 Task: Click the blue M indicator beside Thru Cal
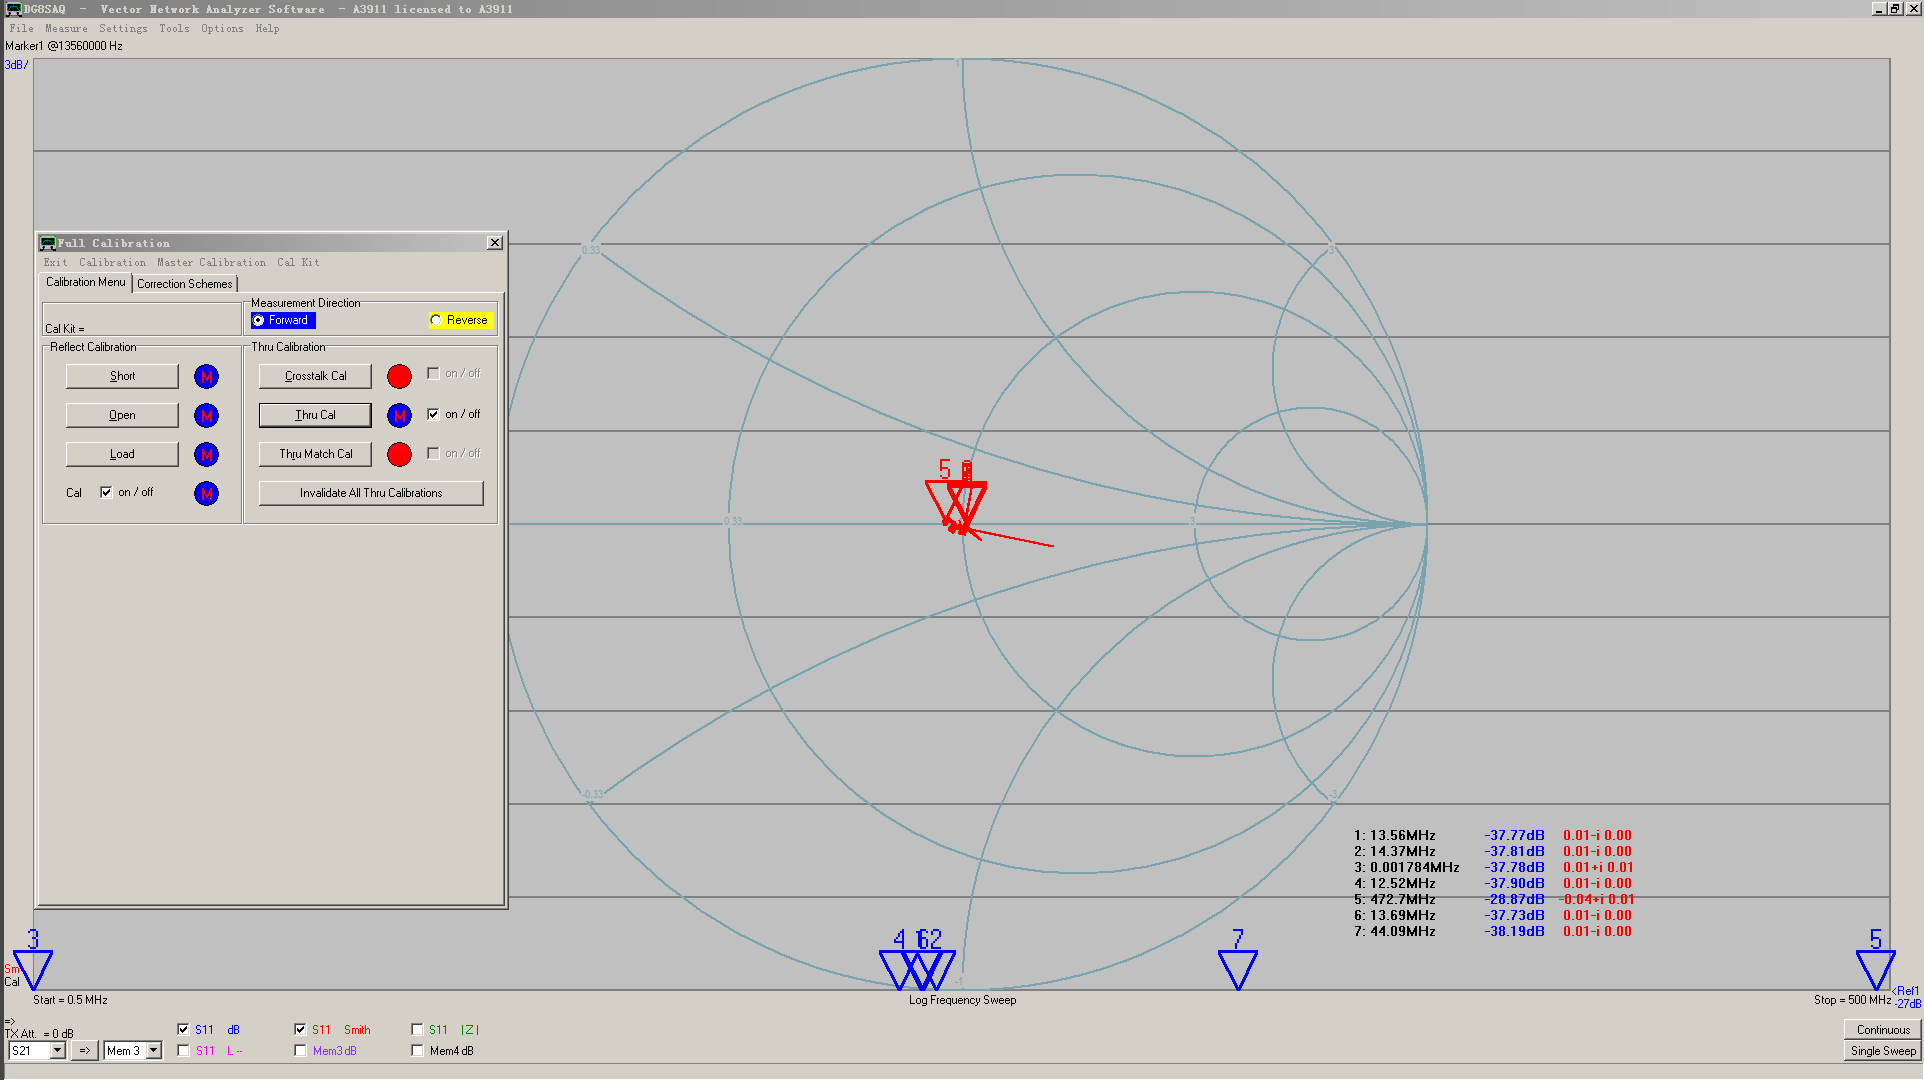point(399,415)
